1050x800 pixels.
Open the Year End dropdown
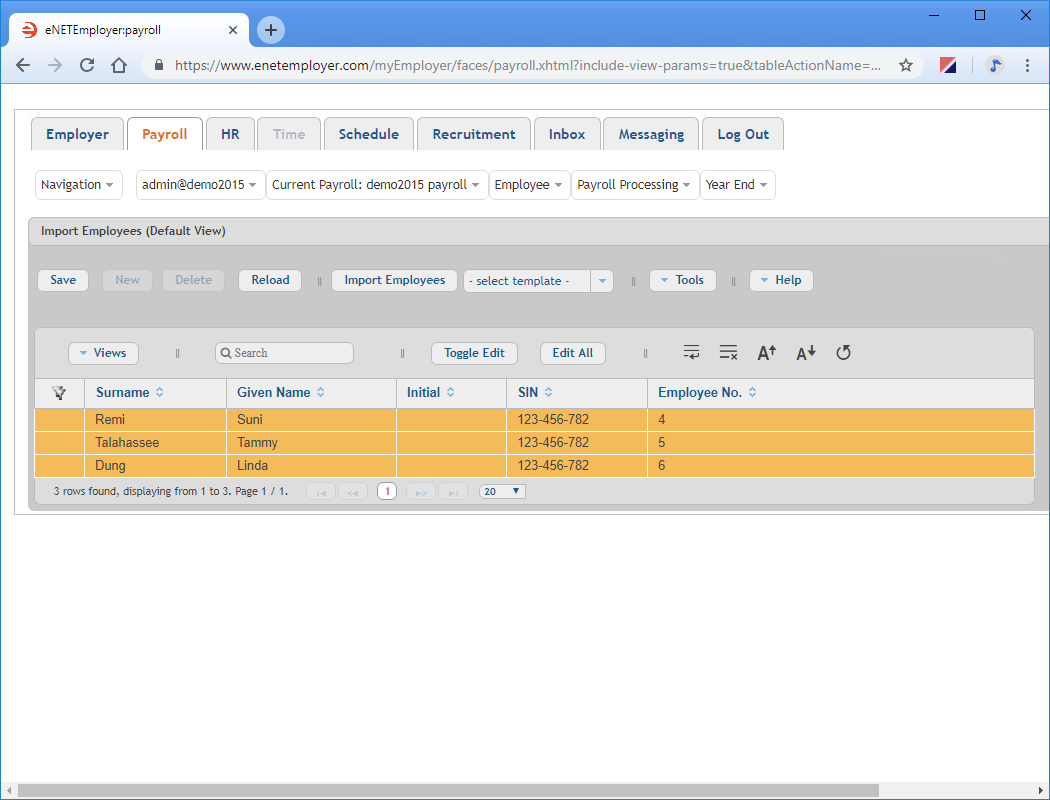737,185
